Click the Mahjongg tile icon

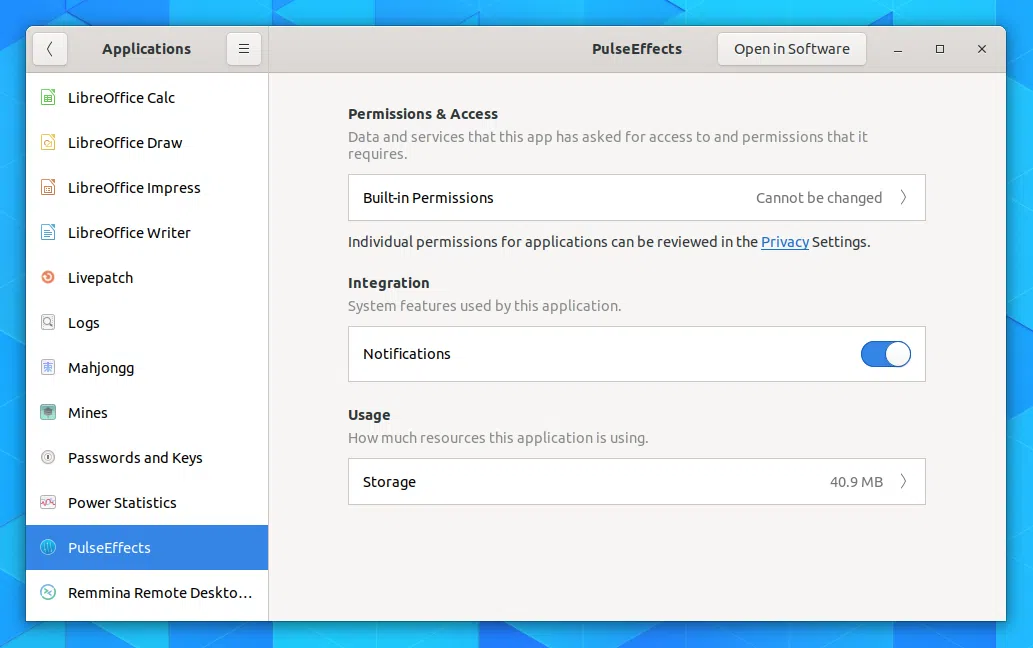pos(48,367)
